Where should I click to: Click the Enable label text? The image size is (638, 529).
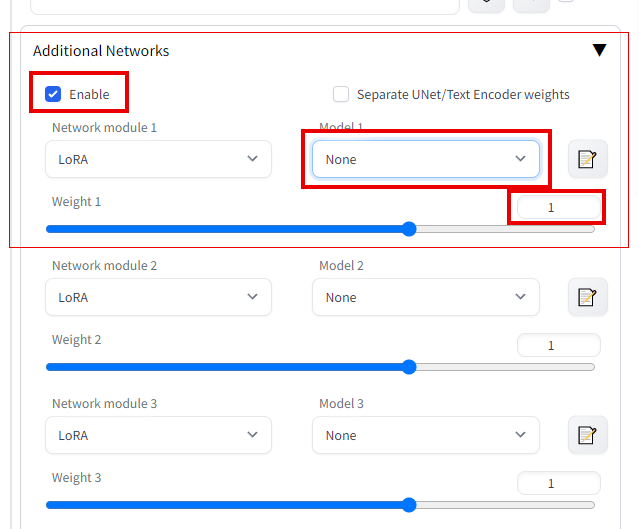89,94
